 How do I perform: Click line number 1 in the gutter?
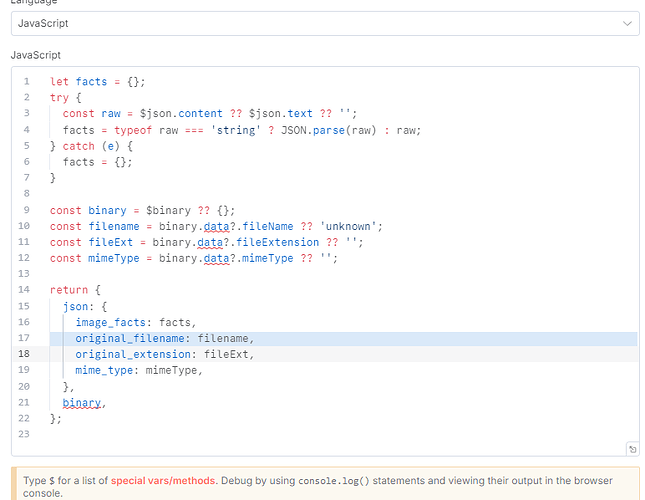26,81
